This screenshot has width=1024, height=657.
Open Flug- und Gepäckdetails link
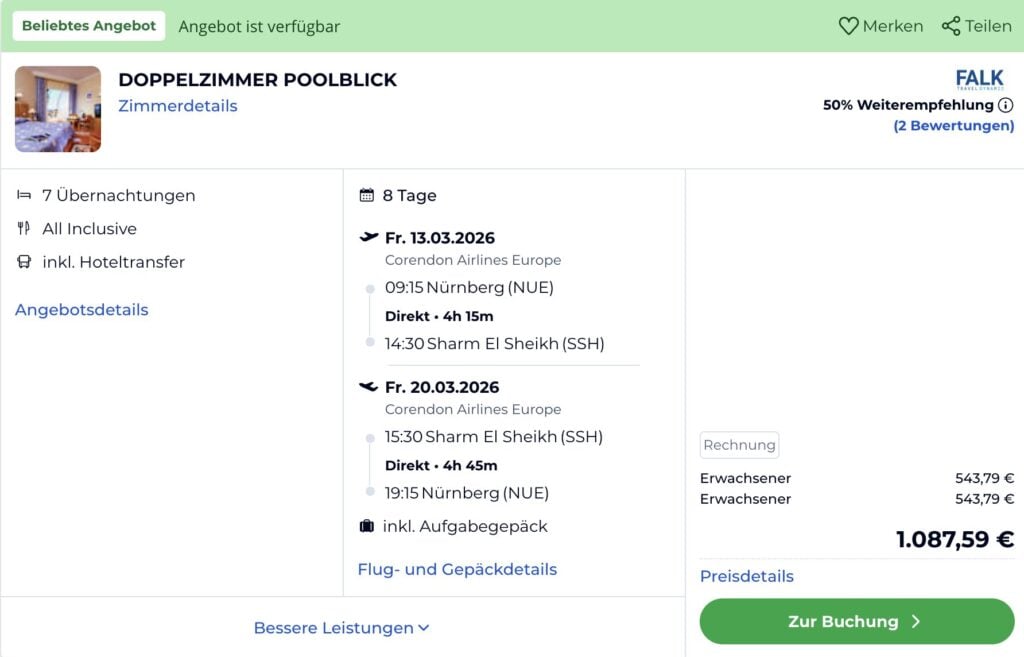(x=457, y=569)
